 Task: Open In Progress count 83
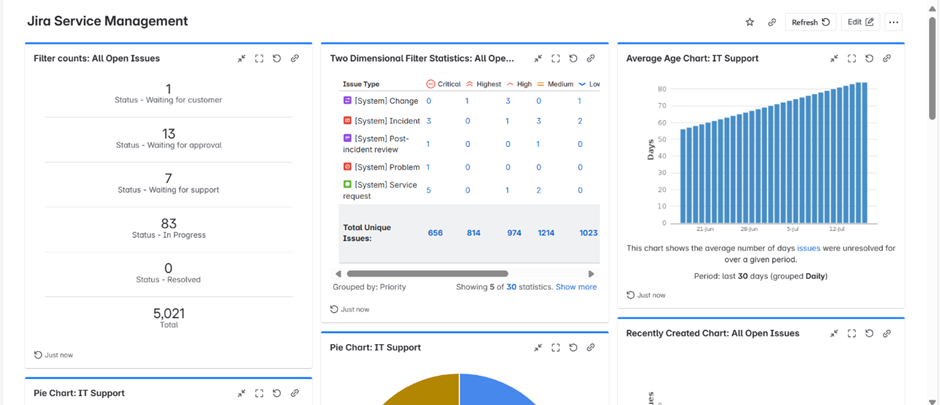168,223
